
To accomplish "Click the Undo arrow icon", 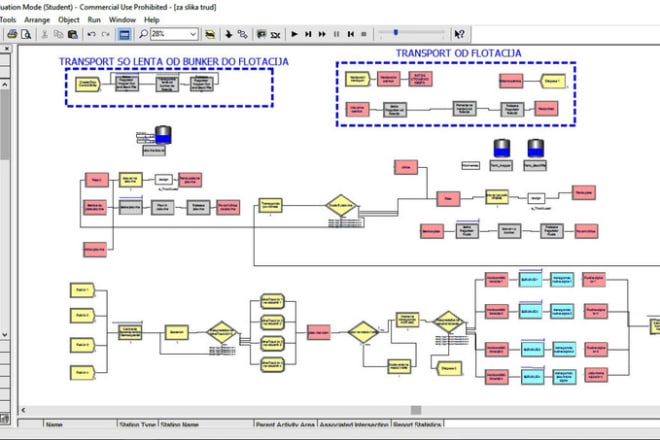I will (92, 34).
